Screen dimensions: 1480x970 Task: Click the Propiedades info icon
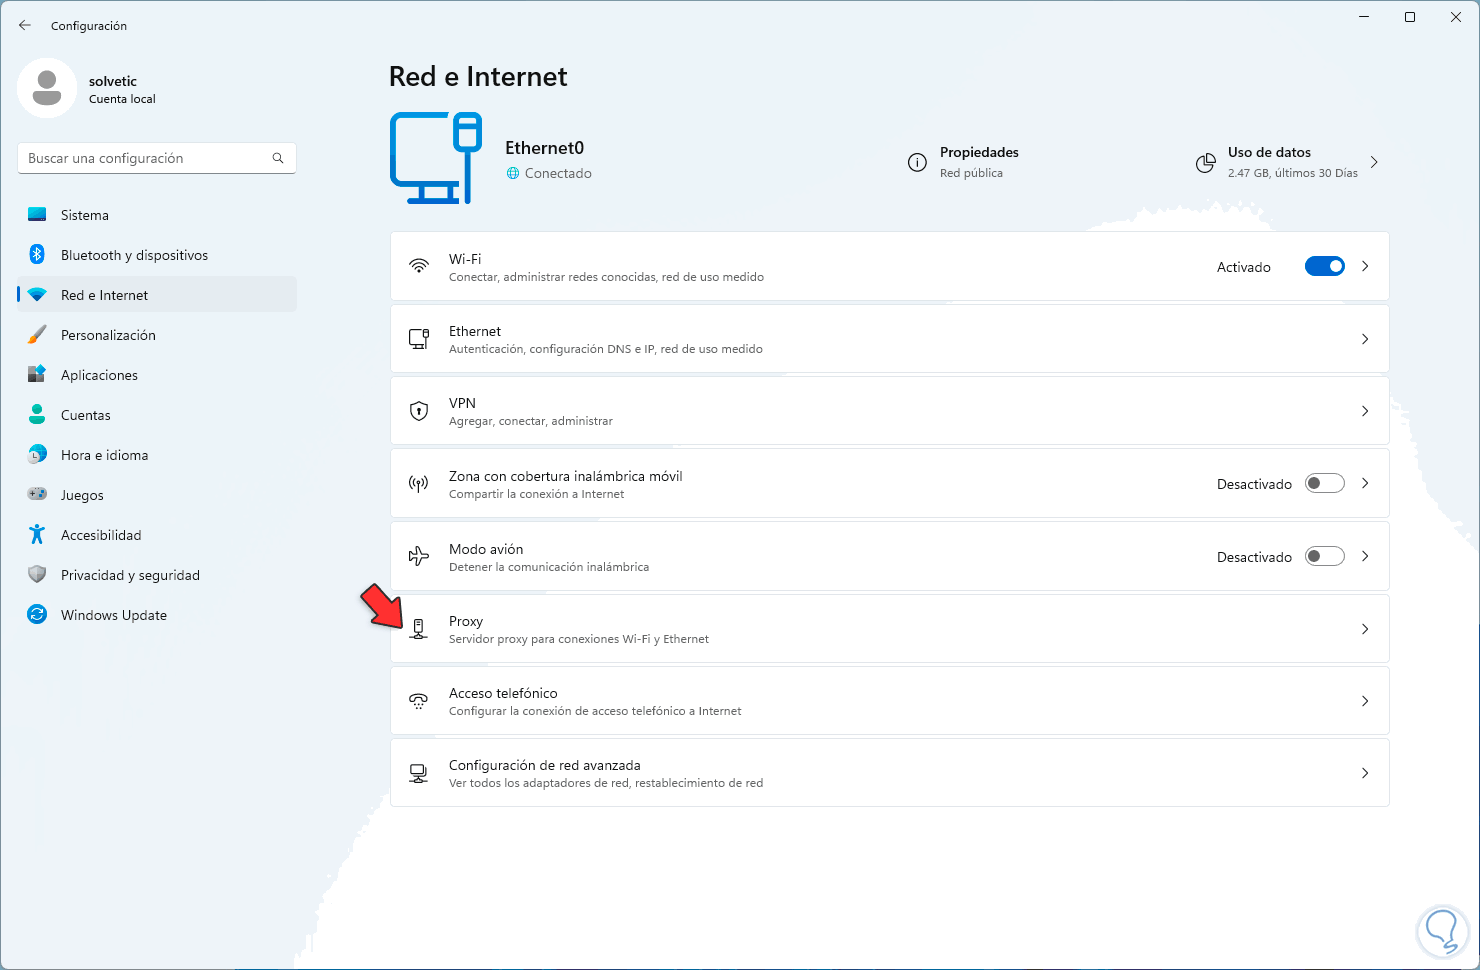[x=917, y=162]
